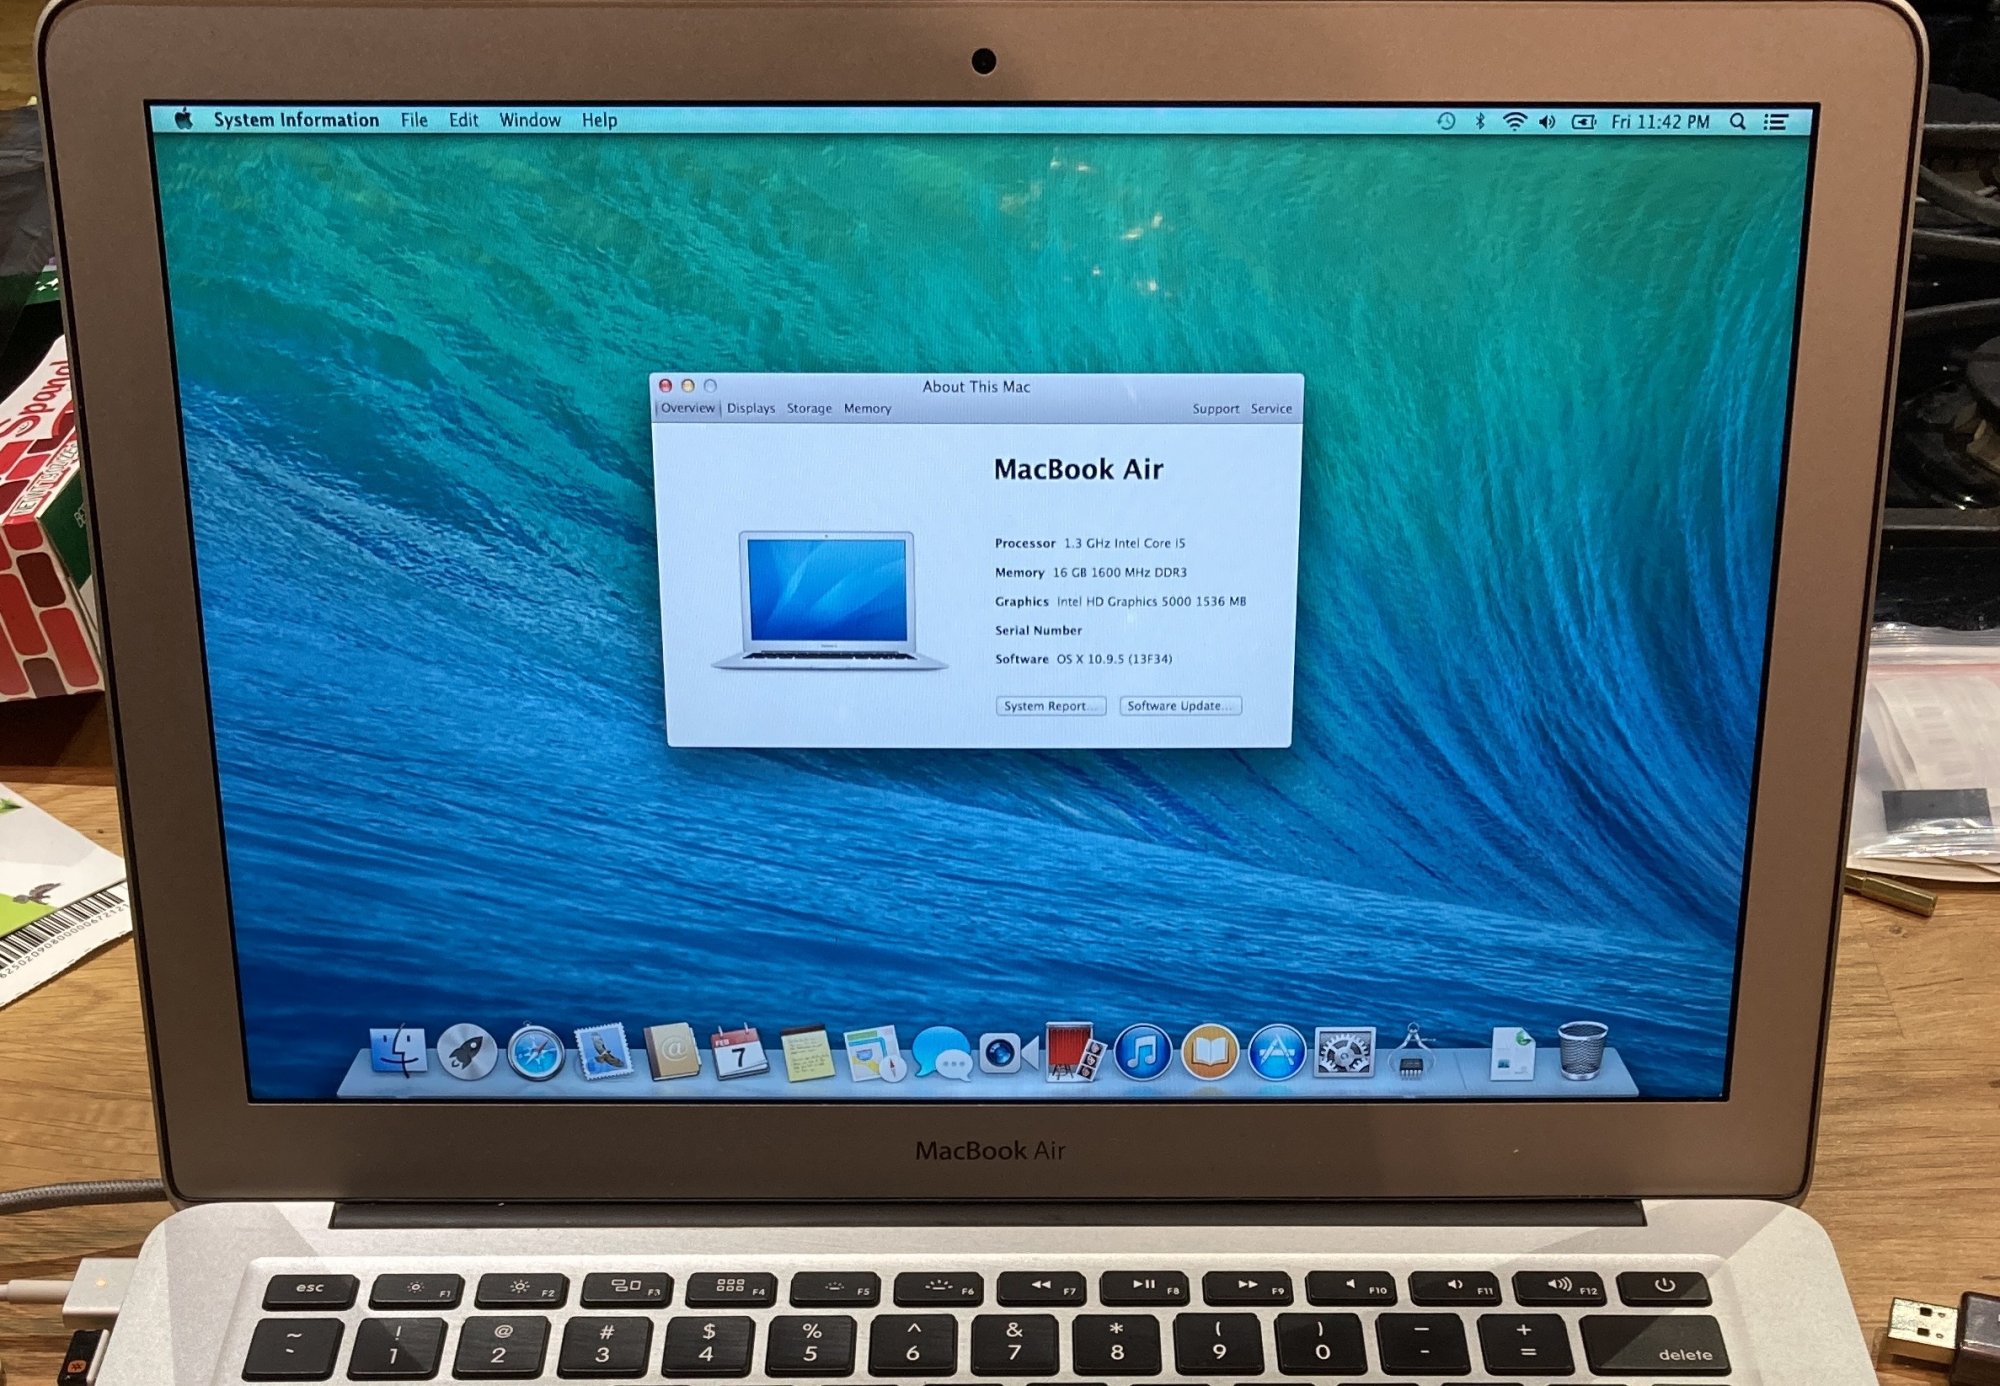Open Launchpad rocket icon
Image resolution: width=2000 pixels, height=1386 pixels.
click(x=467, y=1053)
